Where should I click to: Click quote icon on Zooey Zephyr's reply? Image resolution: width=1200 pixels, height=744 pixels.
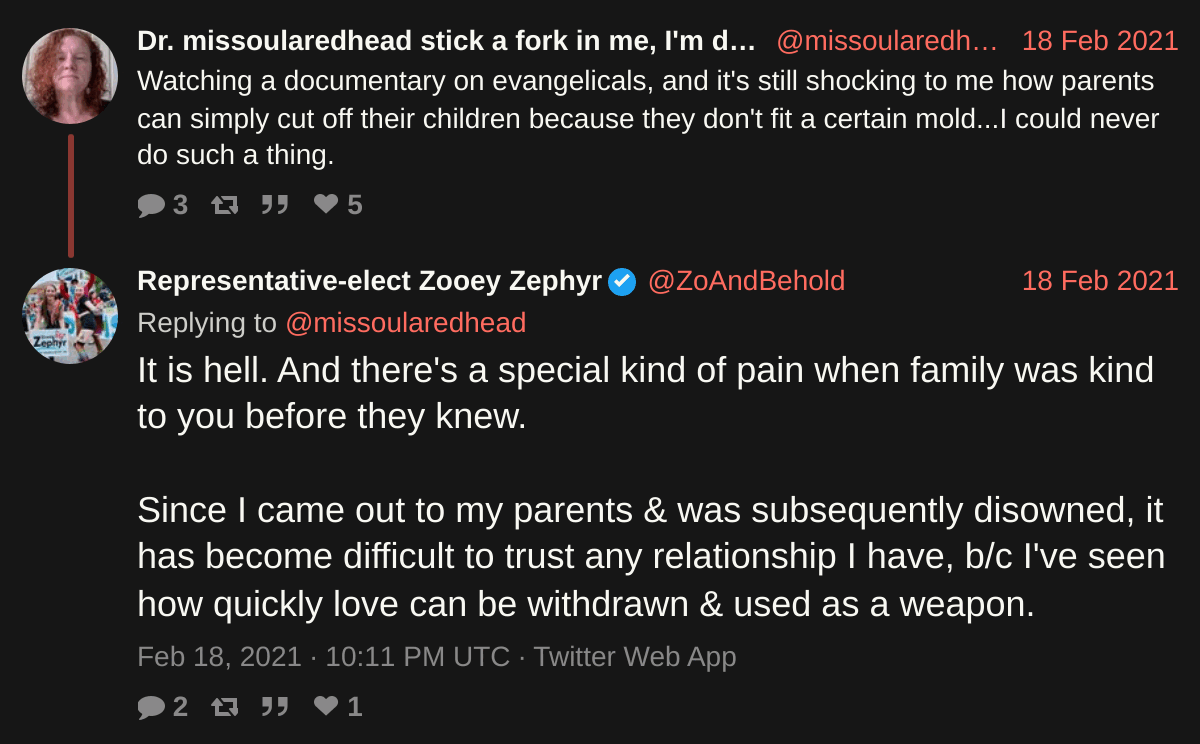point(275,707)
